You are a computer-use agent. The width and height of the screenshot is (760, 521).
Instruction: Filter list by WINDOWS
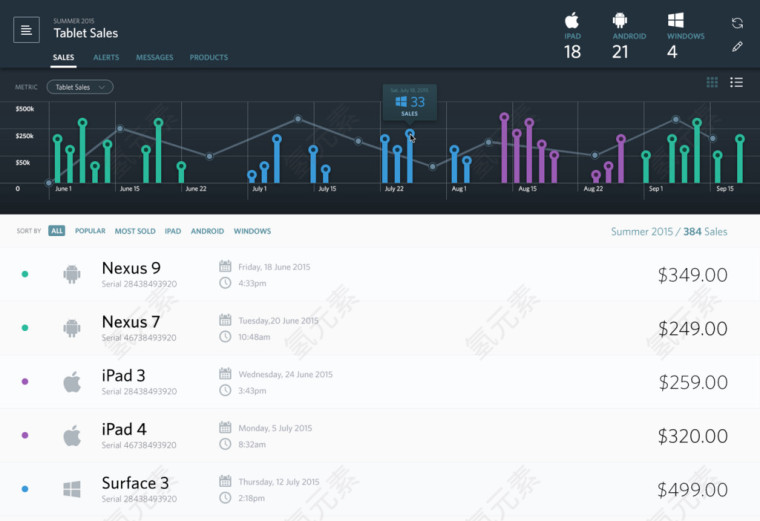point(253,231)
